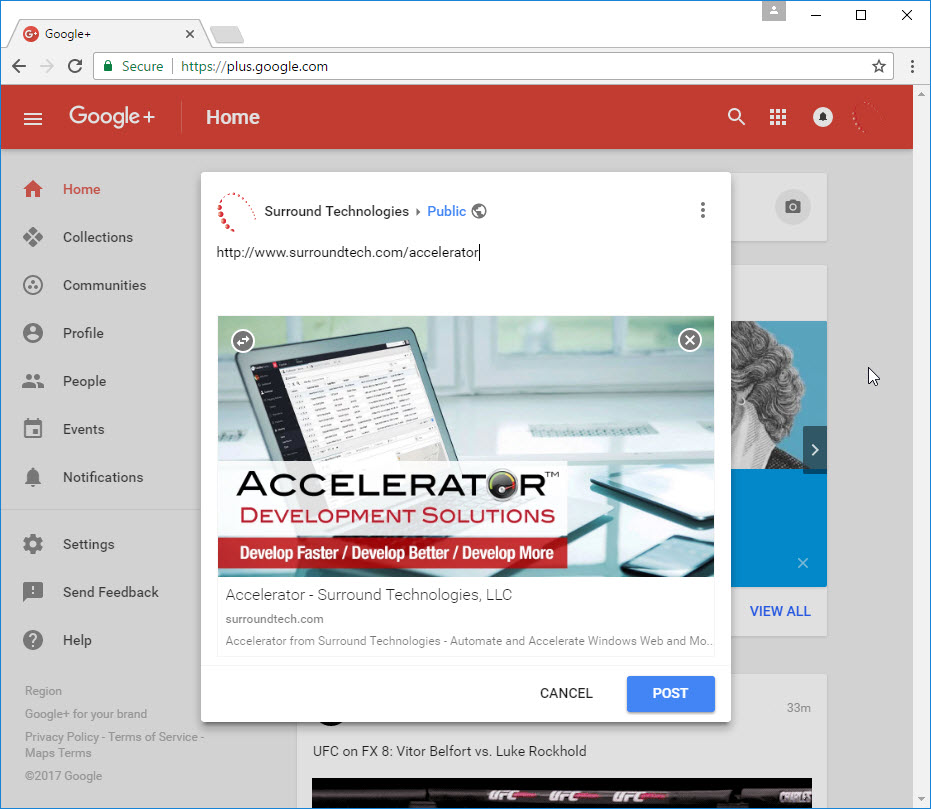
Task: Click the Communities circle icon
Action: click(x=33, y=285)
